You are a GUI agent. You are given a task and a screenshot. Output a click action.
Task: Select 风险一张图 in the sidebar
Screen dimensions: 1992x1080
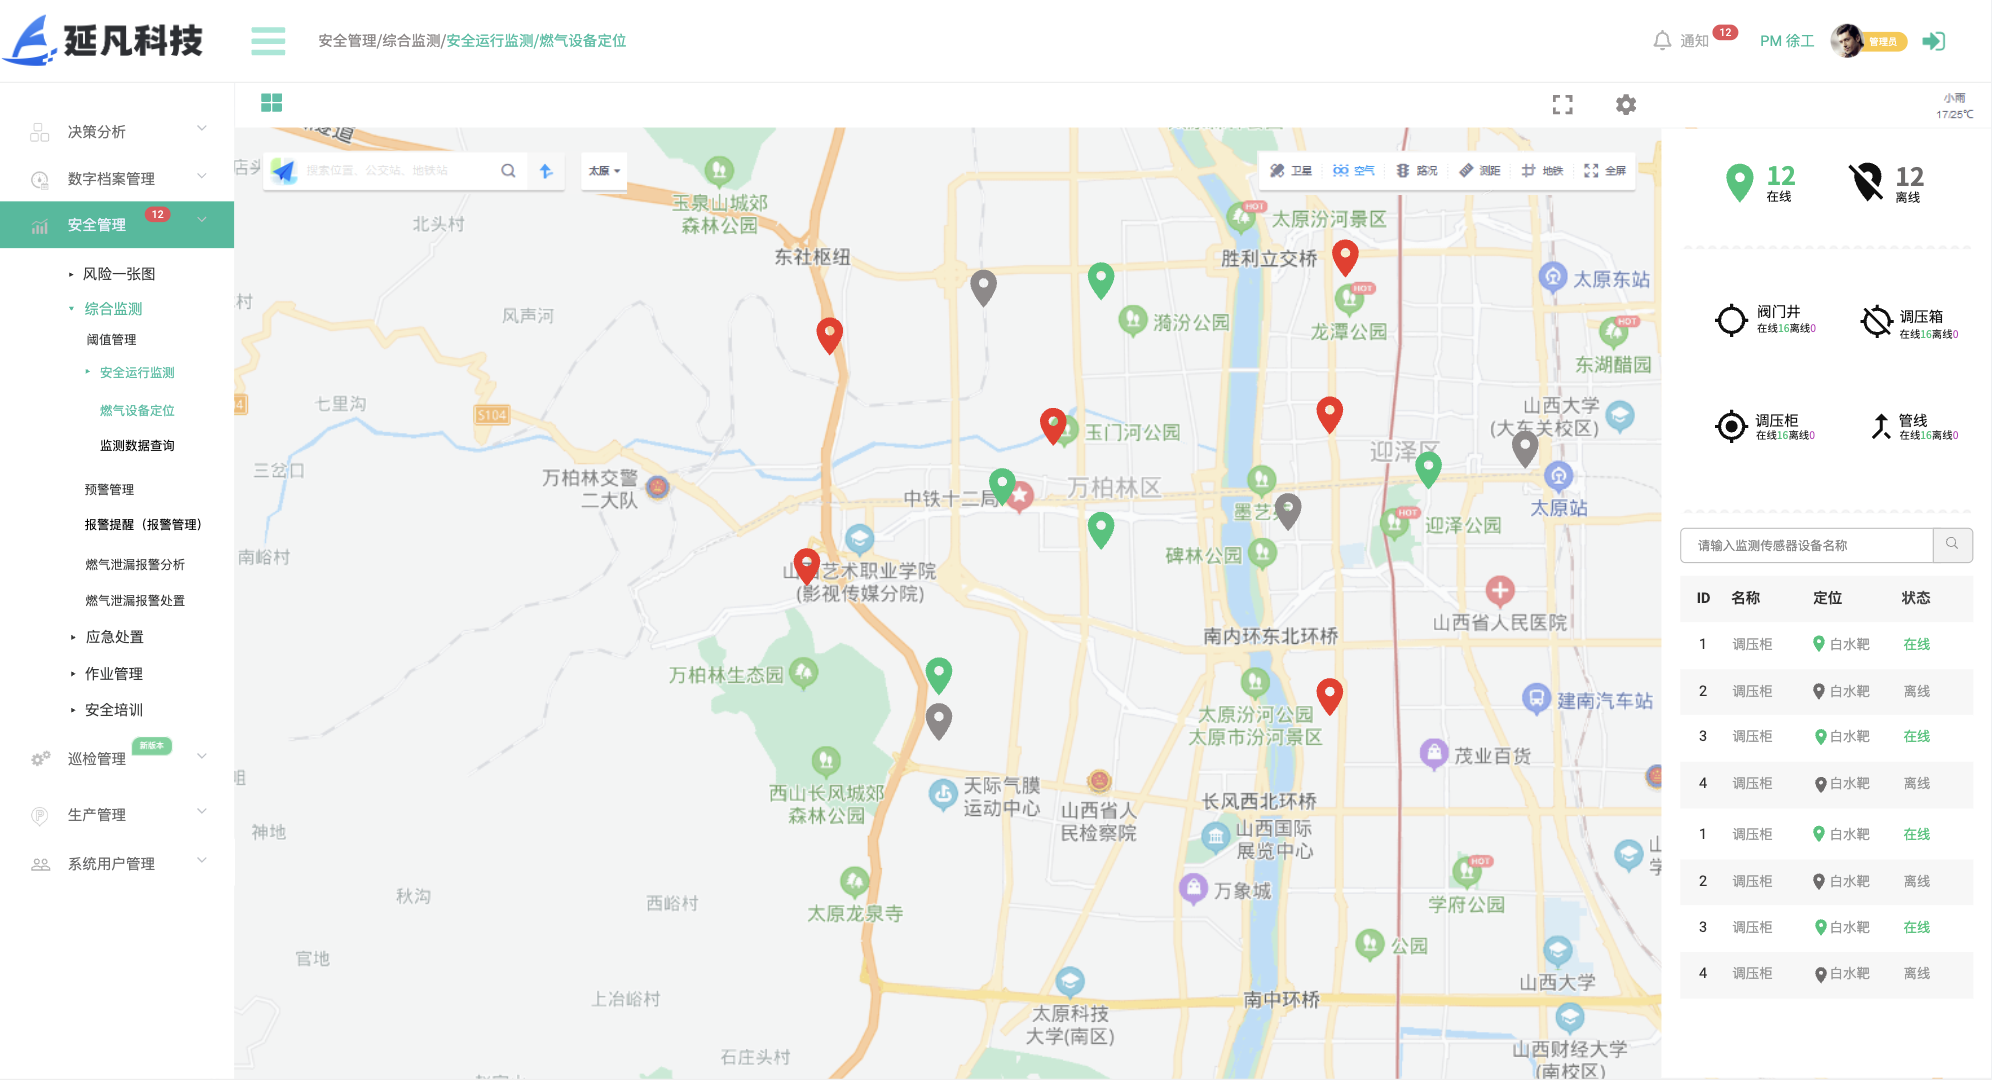(119, 274)
